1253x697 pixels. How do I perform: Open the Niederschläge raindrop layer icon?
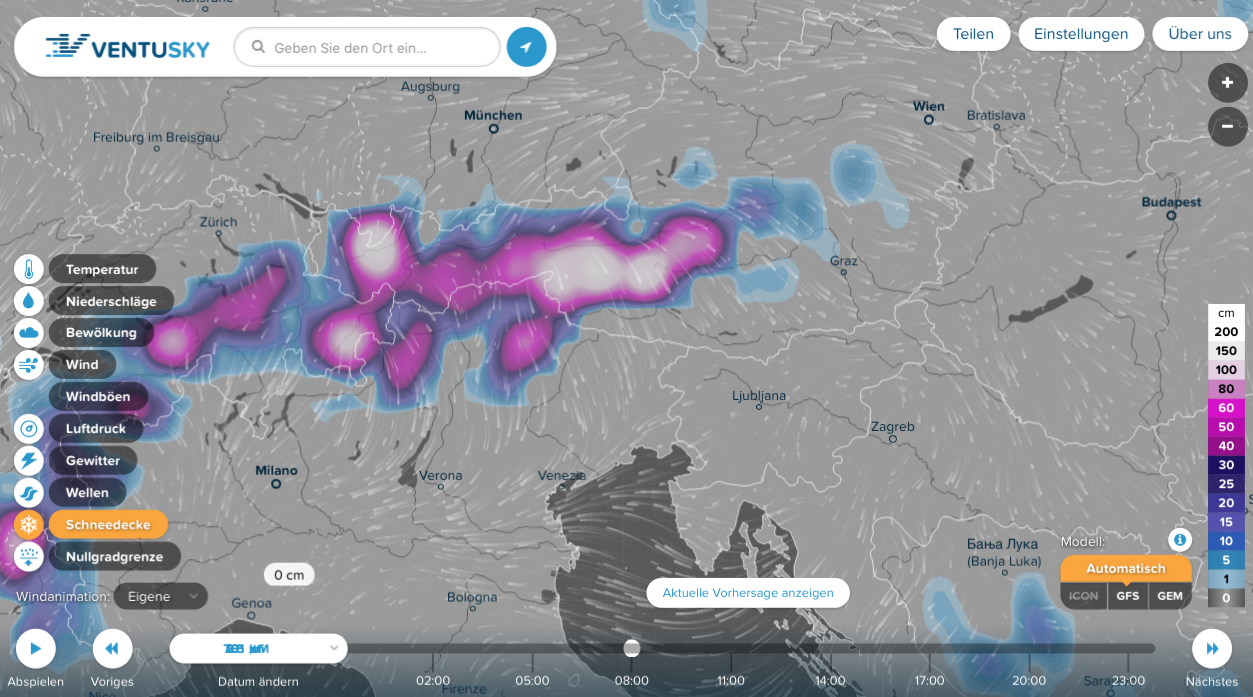(x=28, y=300)
